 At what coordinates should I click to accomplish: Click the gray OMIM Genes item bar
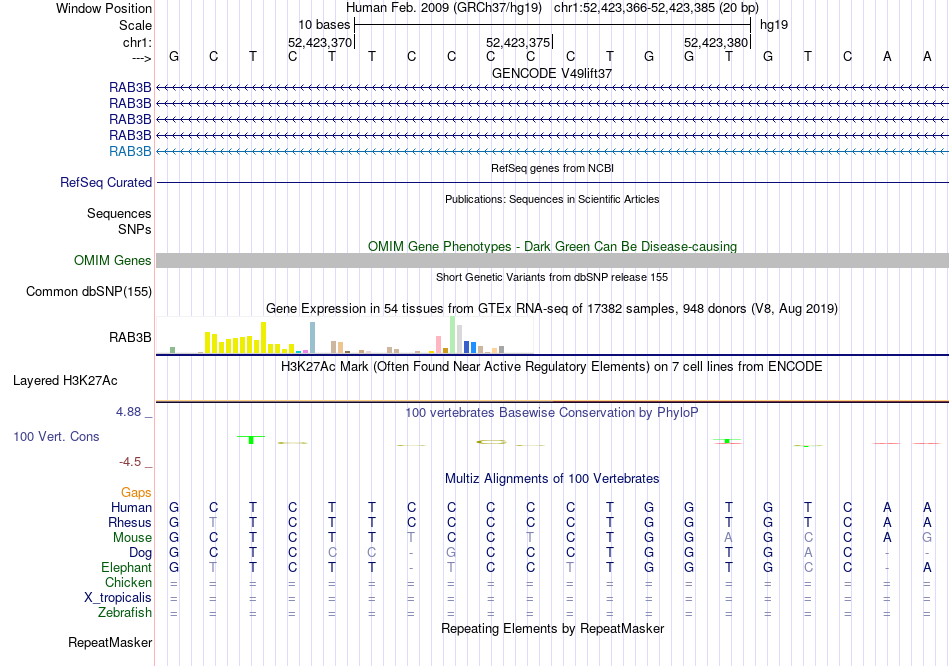pos(552,261)
